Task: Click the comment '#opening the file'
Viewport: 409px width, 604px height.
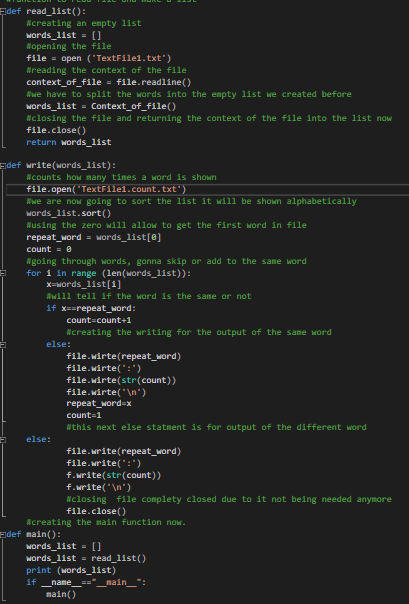Action: [x=69, y=46]
